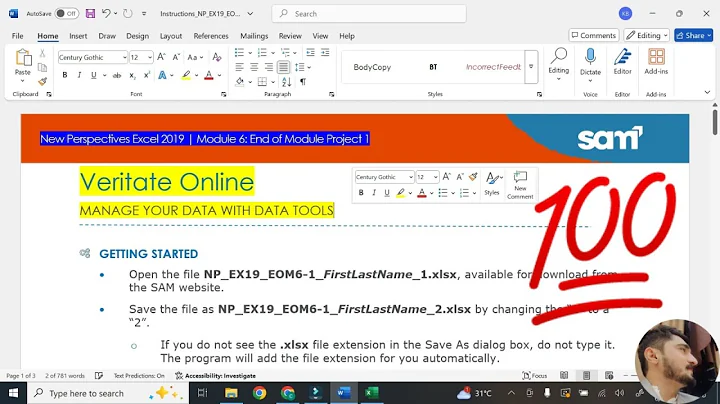The image size is (720, 404).
Task: Open Add-ins from the ribbon
Action: (656, 62)
